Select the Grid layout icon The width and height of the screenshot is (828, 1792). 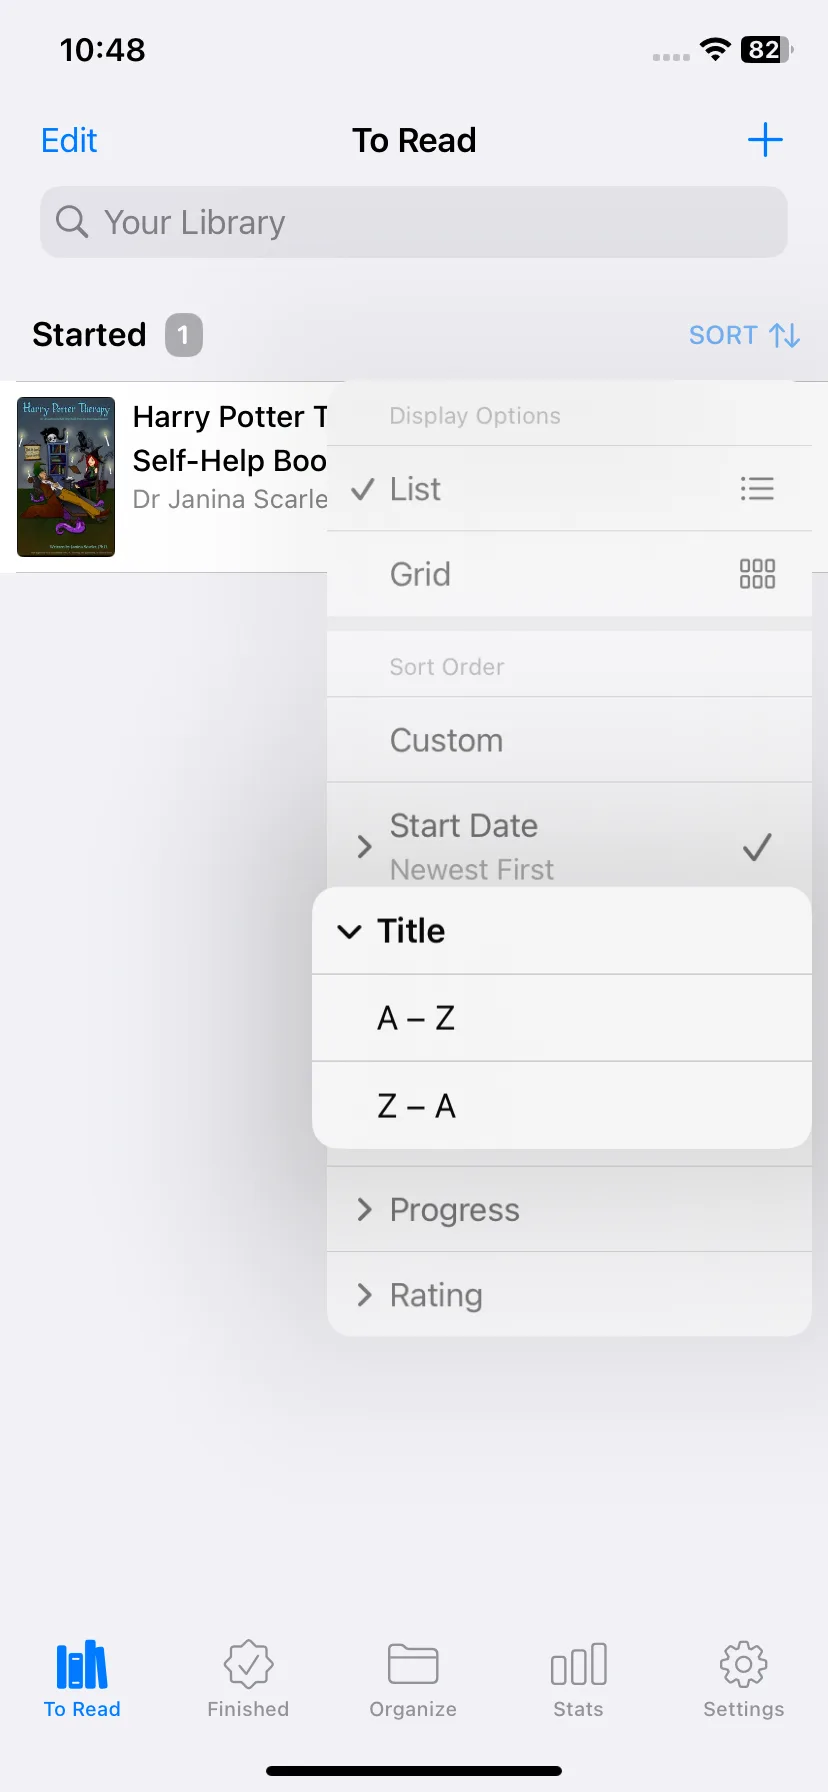tap(757, 574)
